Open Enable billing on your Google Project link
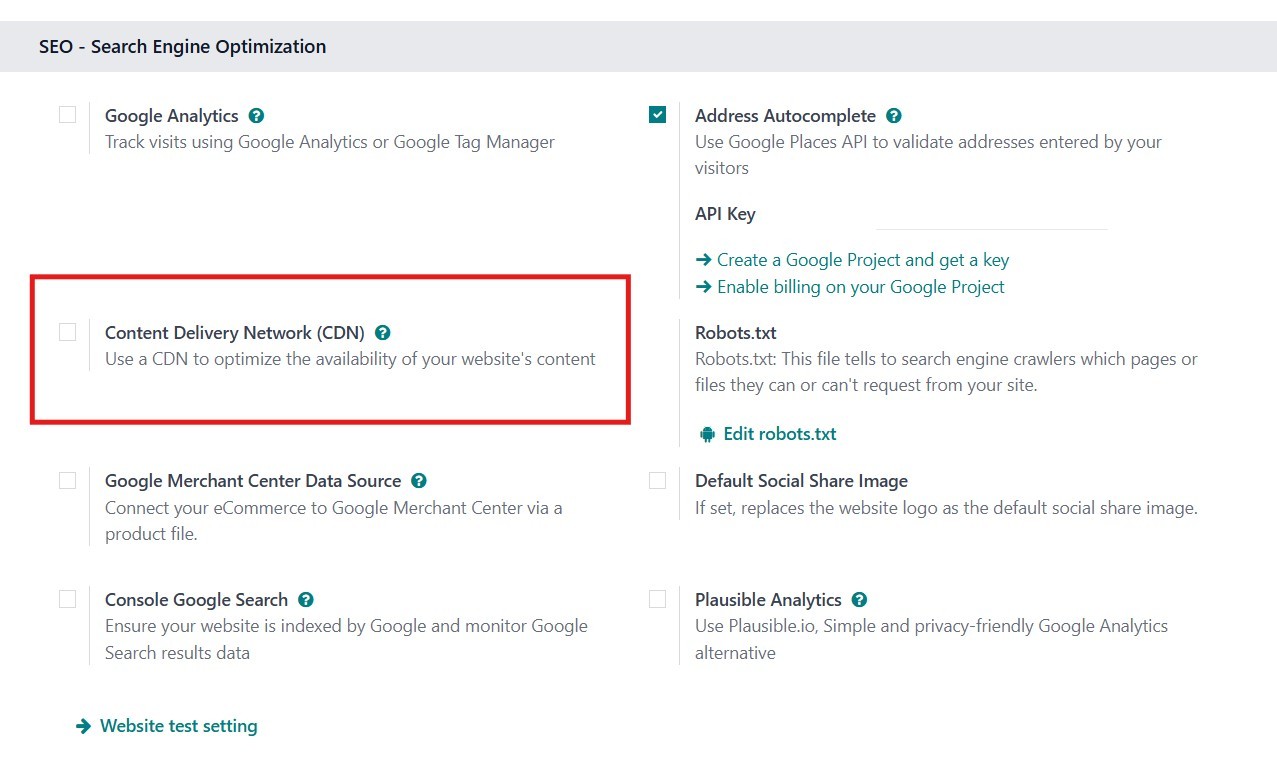The image size is (1277, 759). point(860,287)
